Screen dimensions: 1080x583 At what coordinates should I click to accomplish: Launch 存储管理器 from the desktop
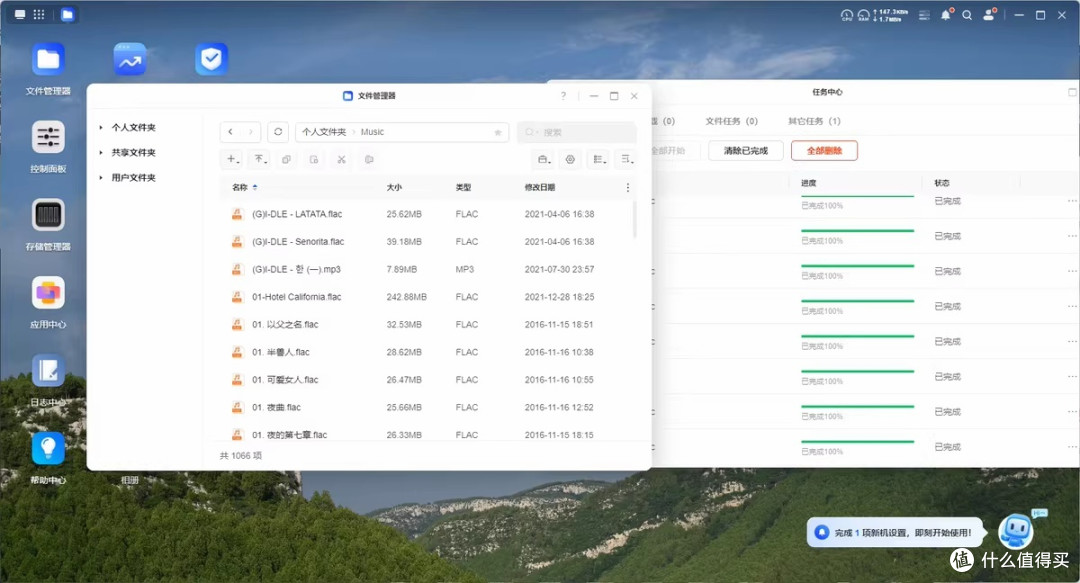coord(48,215)
